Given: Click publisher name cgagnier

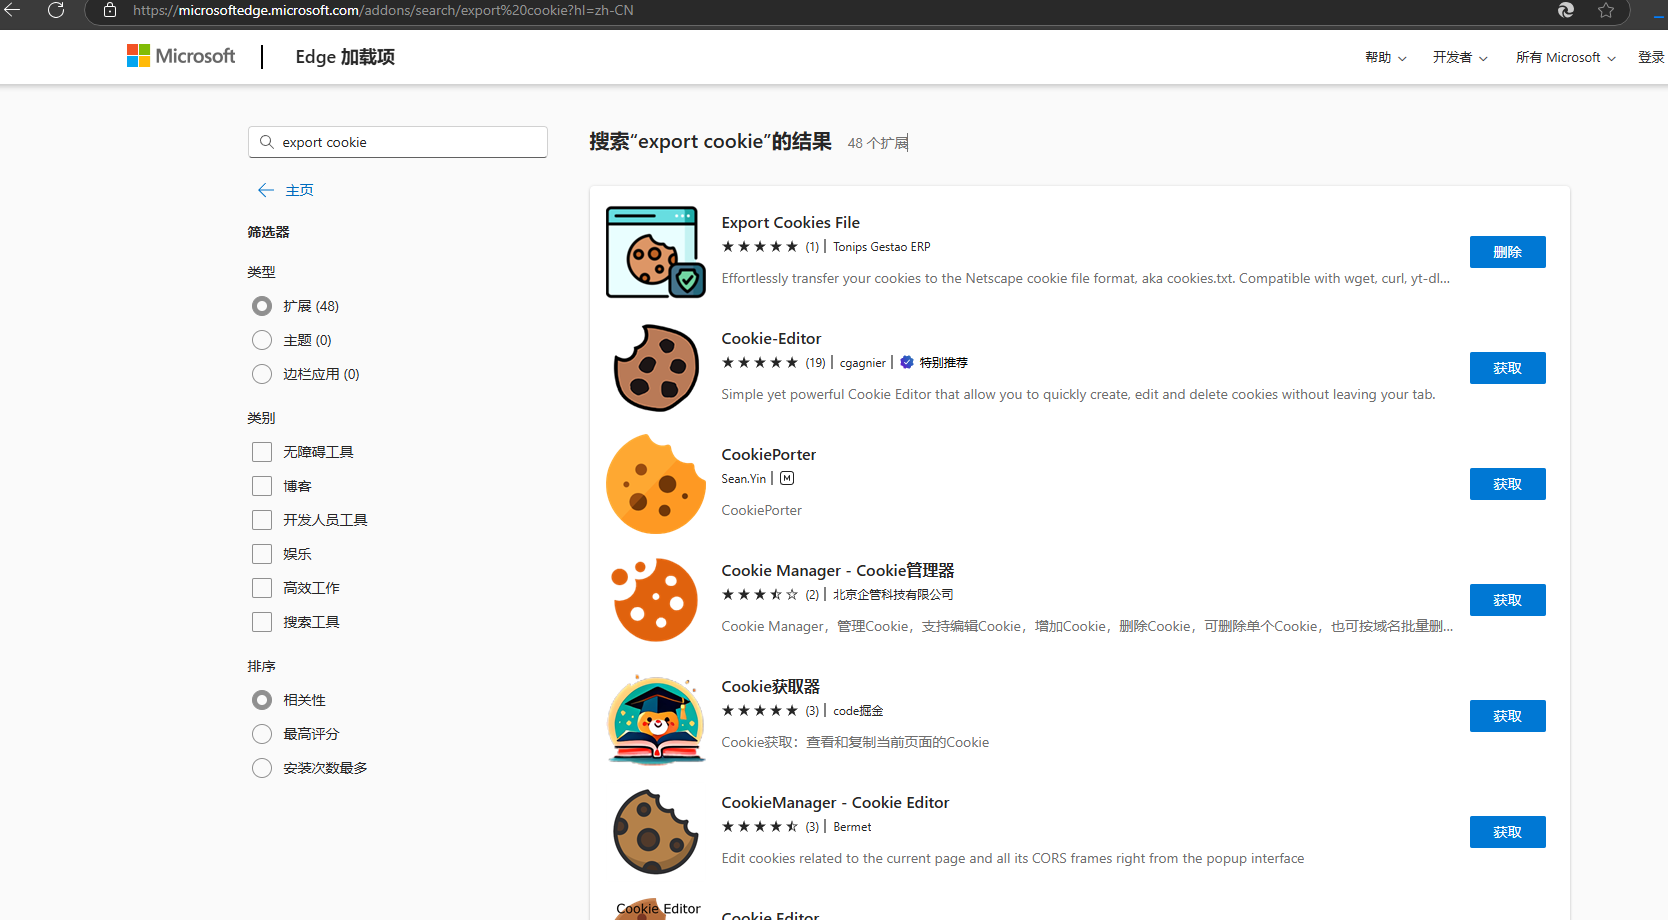Looking at the screenshot, I should 863,363.
